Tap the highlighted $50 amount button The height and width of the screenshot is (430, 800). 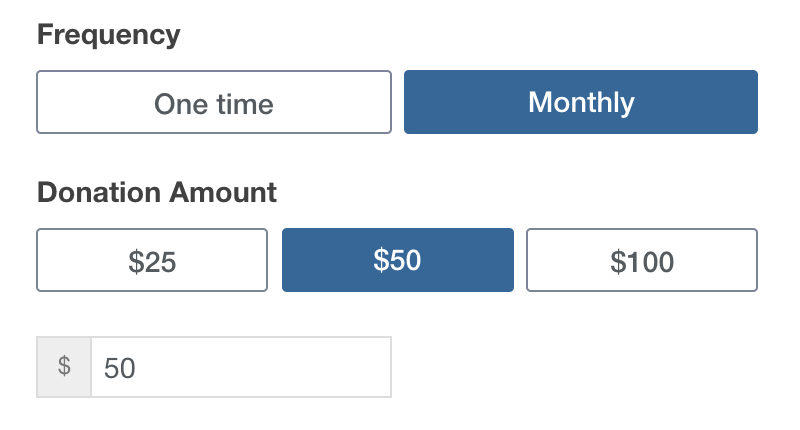397,261
